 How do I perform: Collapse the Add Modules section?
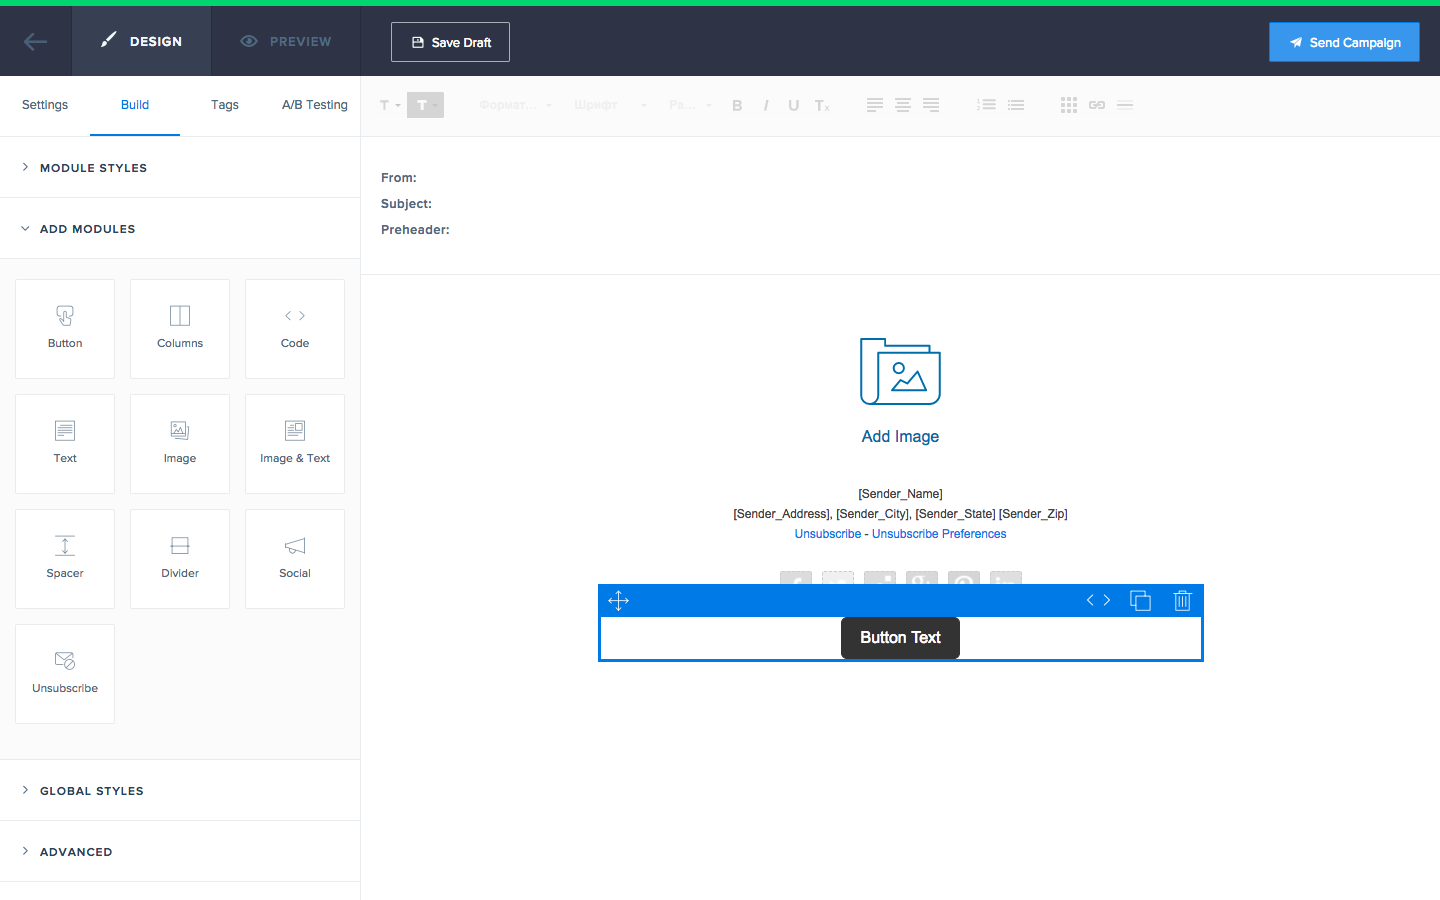click(x=88, y=228)
